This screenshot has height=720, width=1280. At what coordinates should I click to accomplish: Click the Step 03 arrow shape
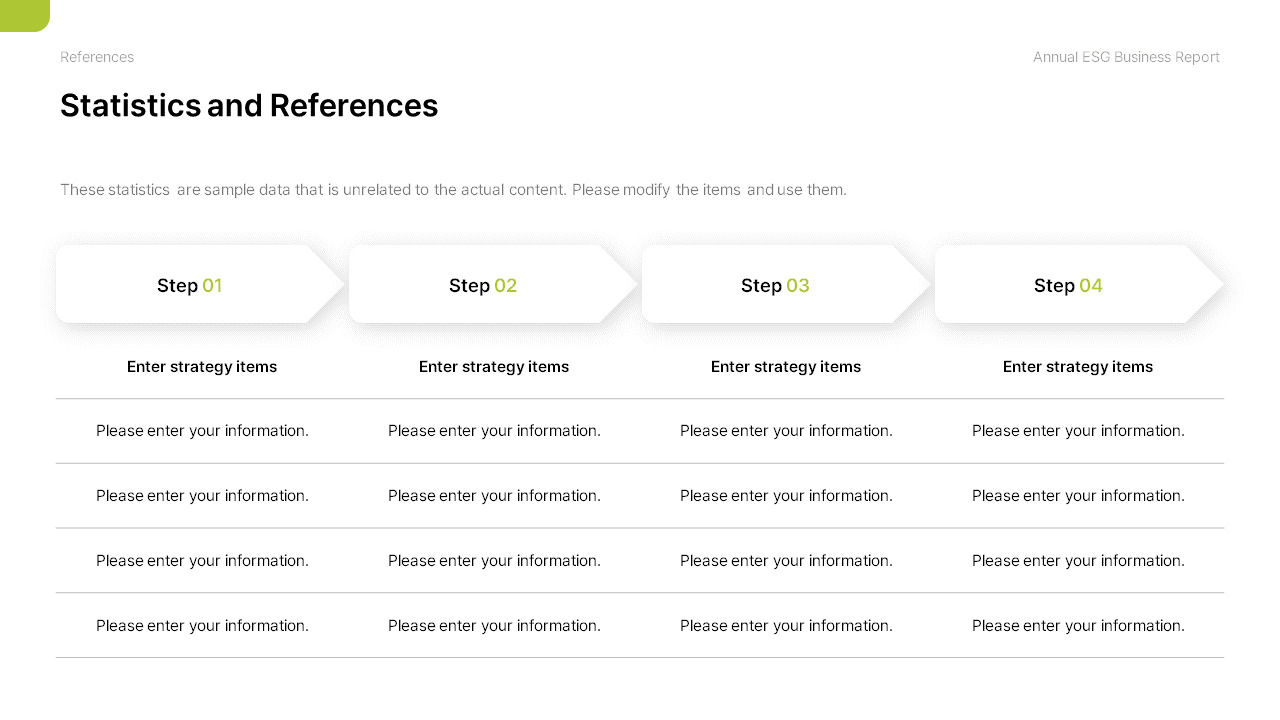786,284
